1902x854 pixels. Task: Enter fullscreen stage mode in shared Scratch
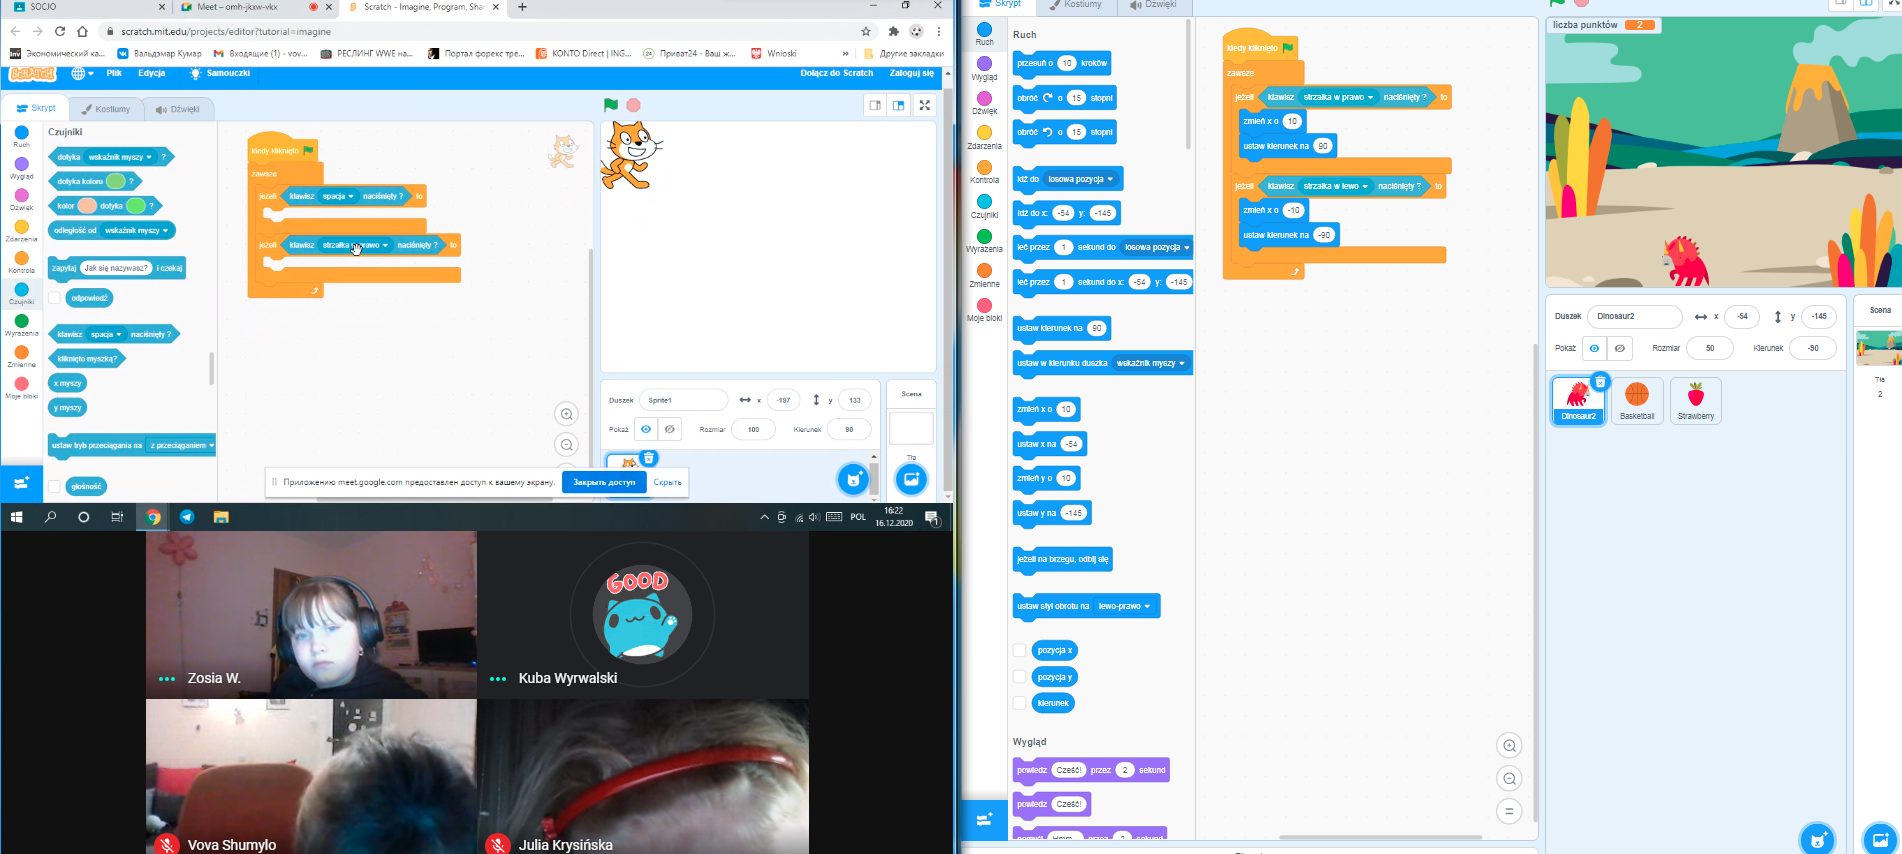point(925,105)
